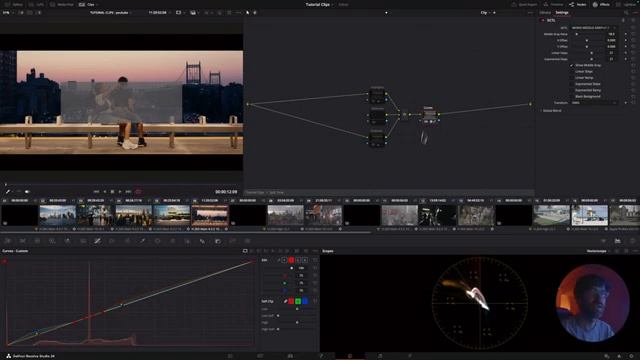Search the effects inspector

point(626,13)
